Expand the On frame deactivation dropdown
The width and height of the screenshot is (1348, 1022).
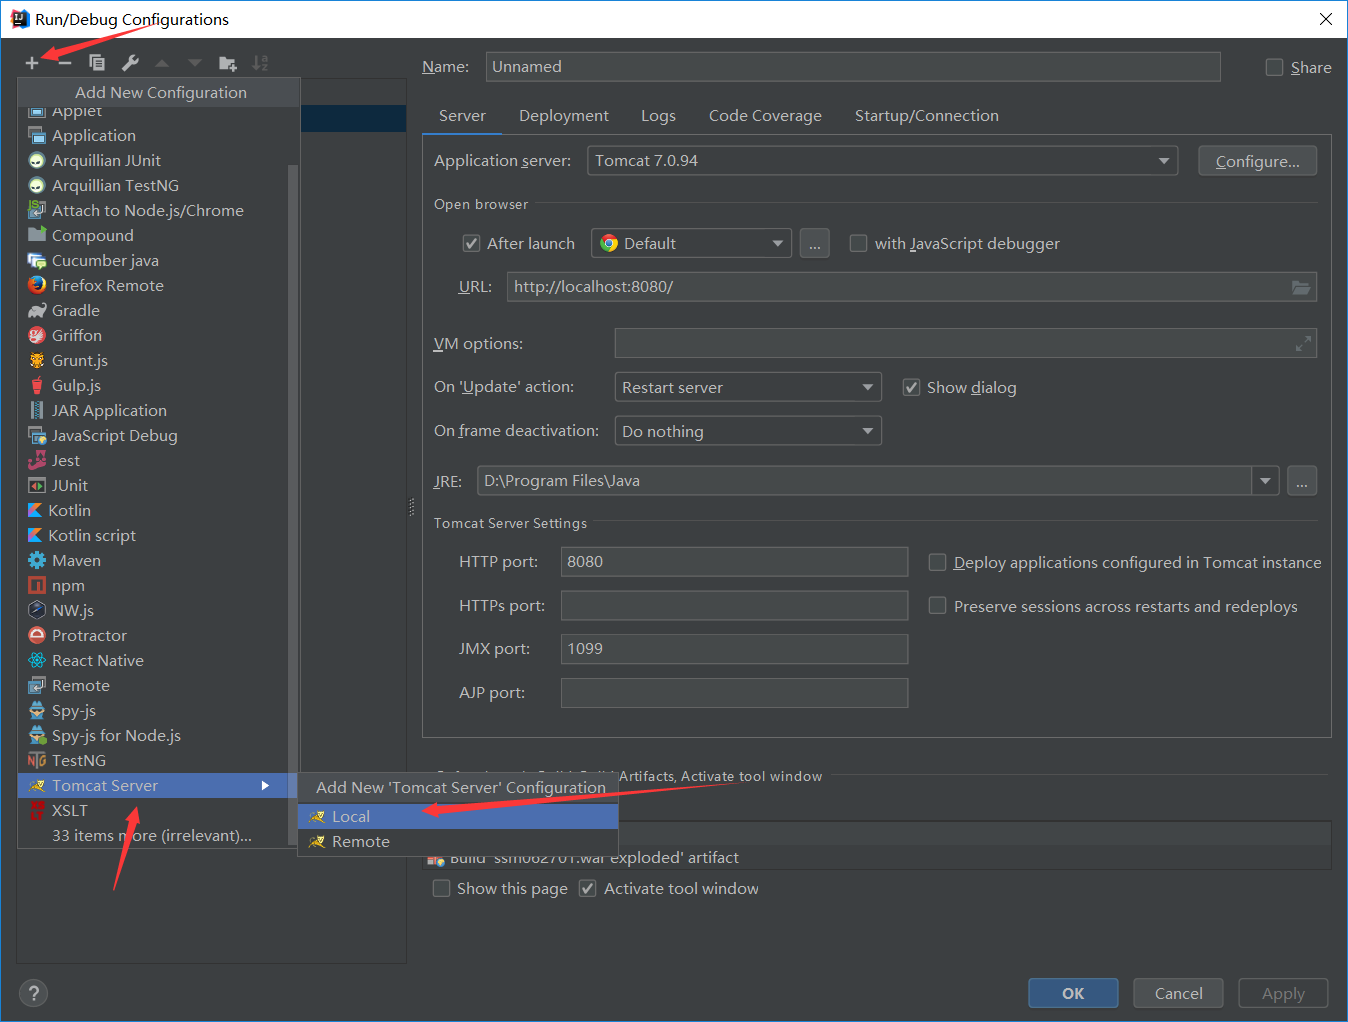pyautogui.click(x=748, y=431)
